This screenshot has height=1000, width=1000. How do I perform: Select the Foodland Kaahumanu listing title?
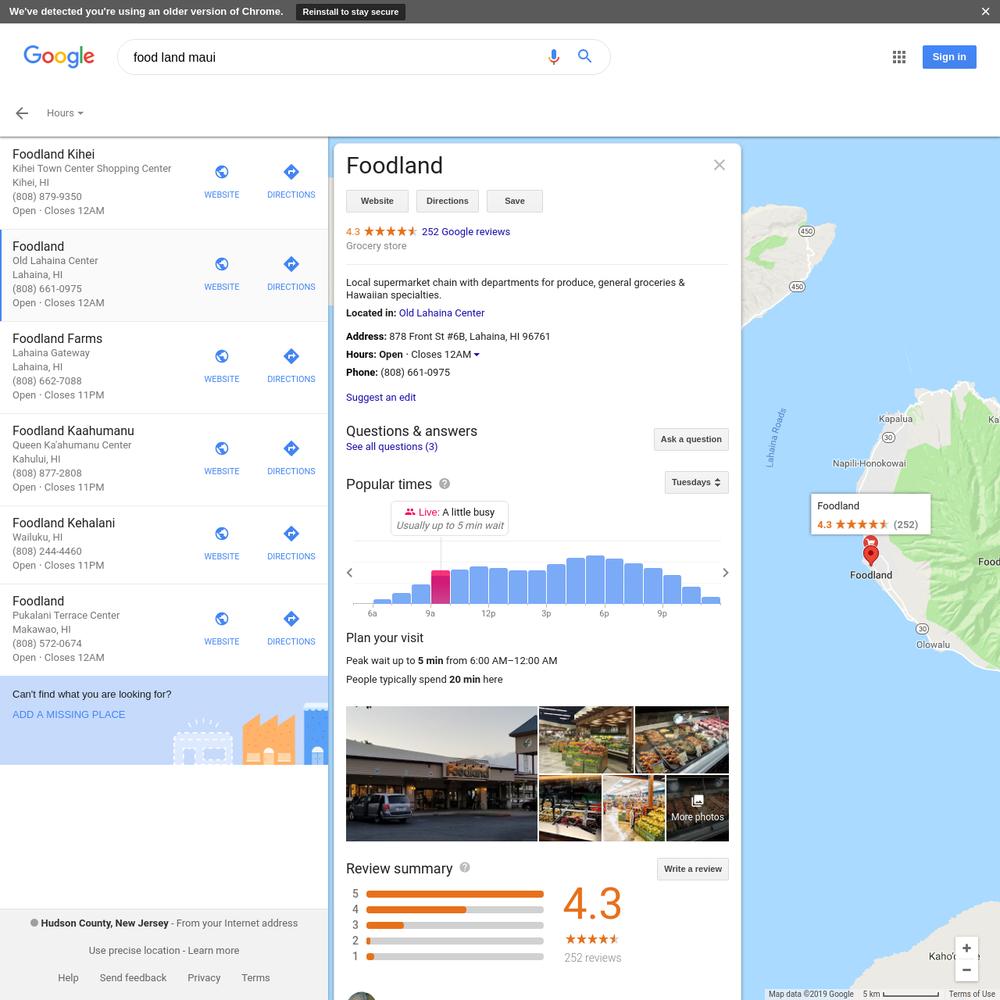(x=73, y=431)
